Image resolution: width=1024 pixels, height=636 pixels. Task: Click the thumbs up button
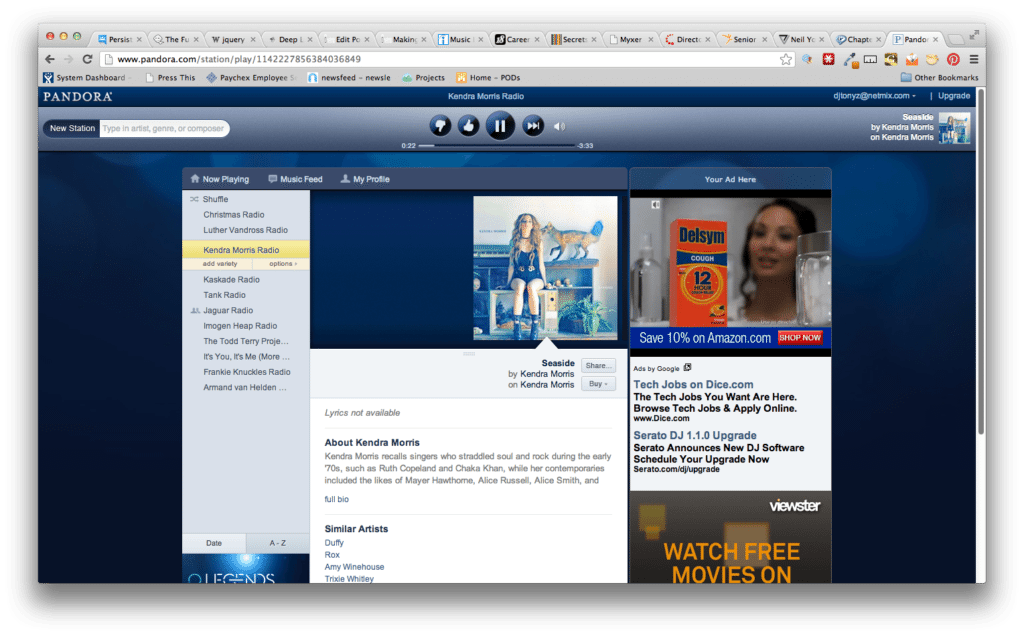[468, 125]
